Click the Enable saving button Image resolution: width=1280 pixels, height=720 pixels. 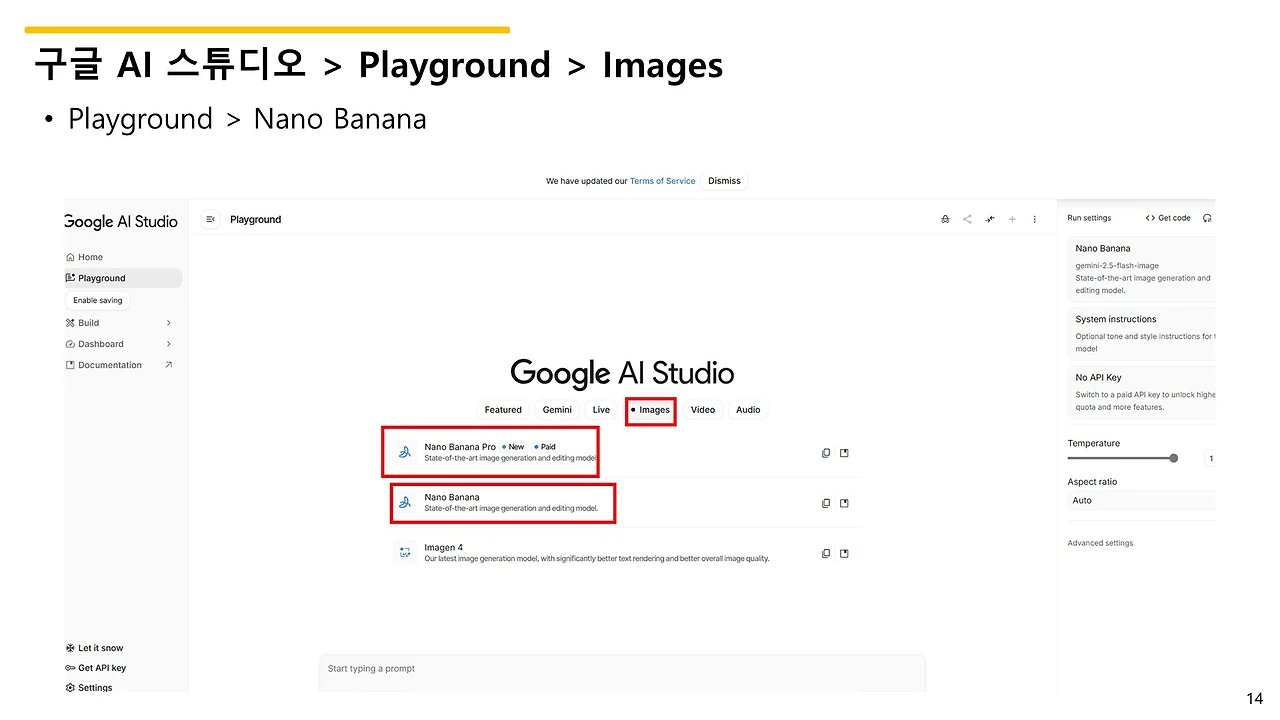click(x=98, y=300)
